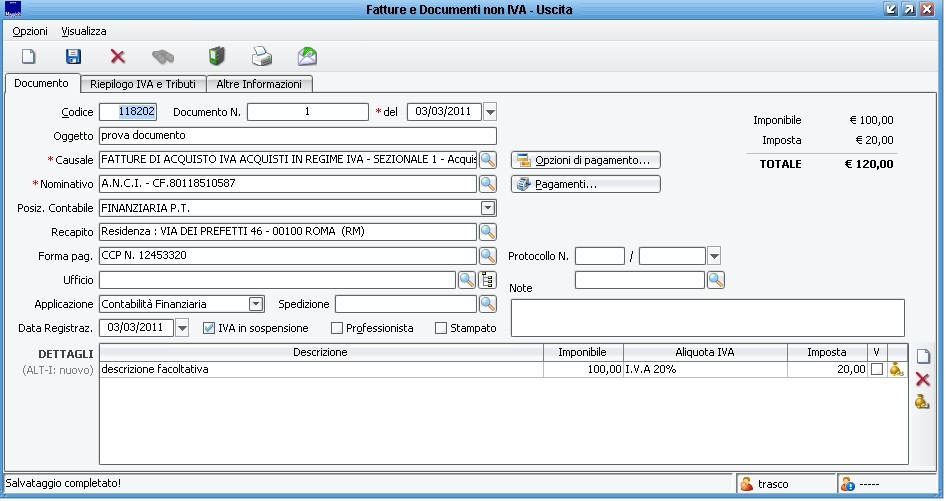Screen dimensions: 946x501
Task: Click the red X delete toolbar icon
Action: coord(118,57)
